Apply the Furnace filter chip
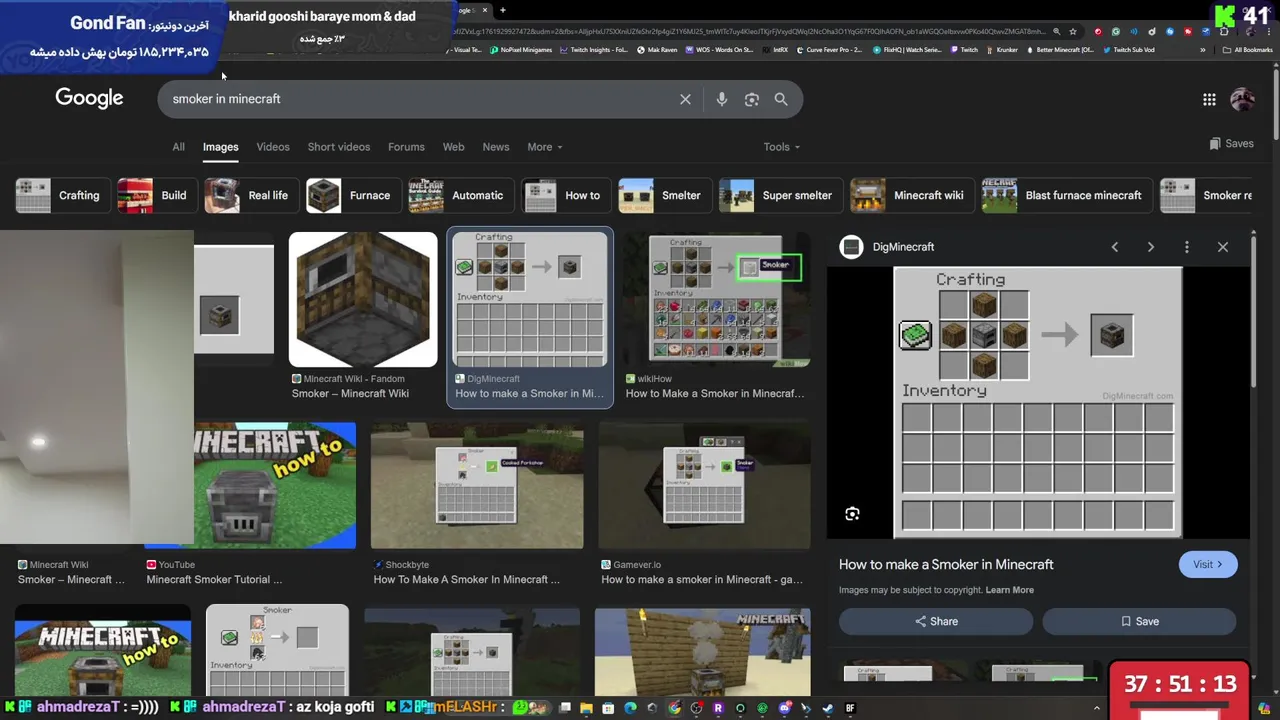 [x=352, y=196]
